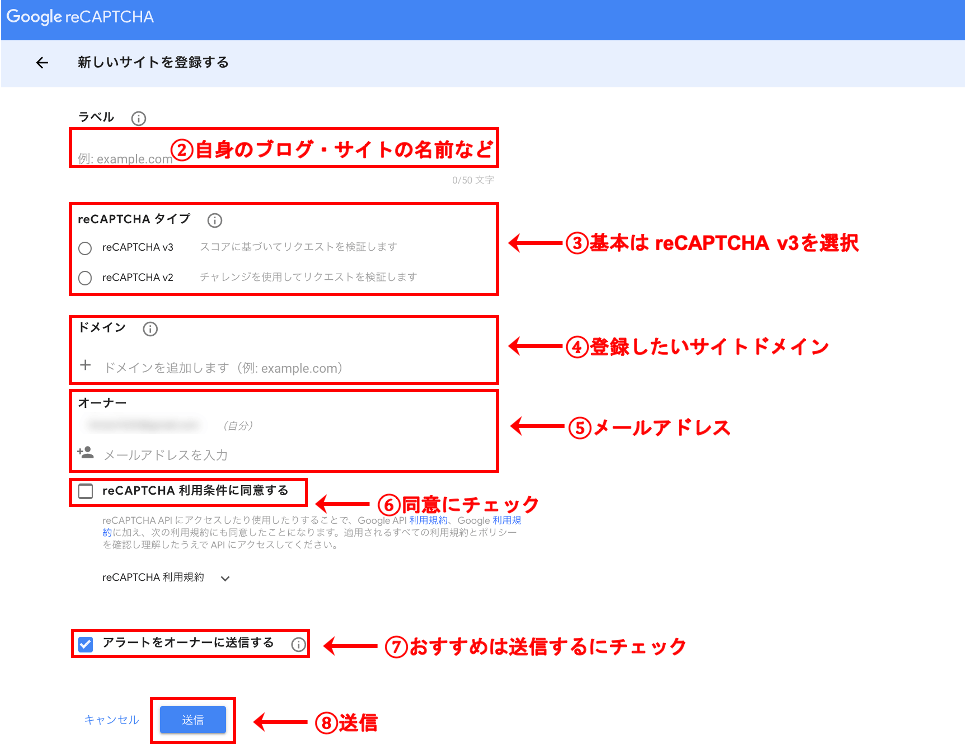The width and height of the screenshot is (966, 748).
Task: Click the Google reCAPTCHA logo
Action: coord(80,17)
